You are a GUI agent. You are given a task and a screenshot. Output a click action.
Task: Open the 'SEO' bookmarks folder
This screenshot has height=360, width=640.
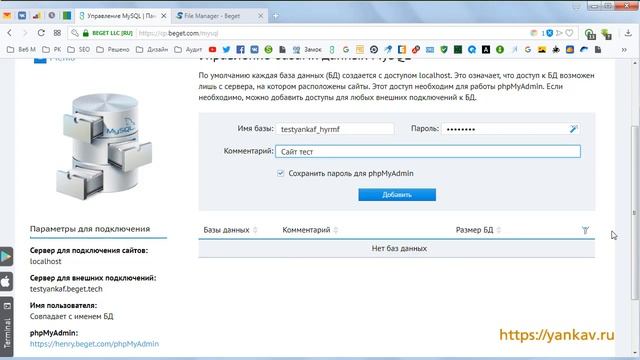click(79, 49)
